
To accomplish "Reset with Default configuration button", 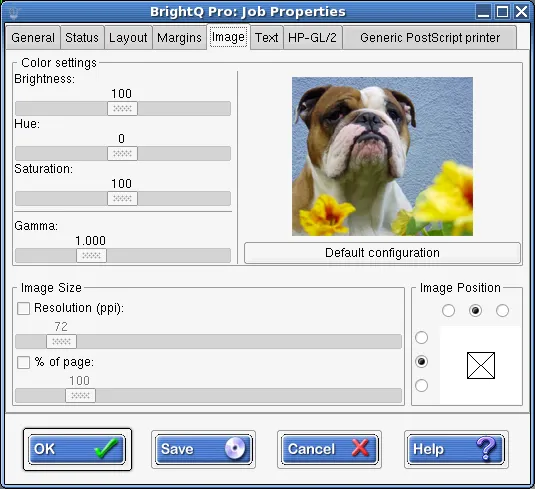I will point(382,253).
